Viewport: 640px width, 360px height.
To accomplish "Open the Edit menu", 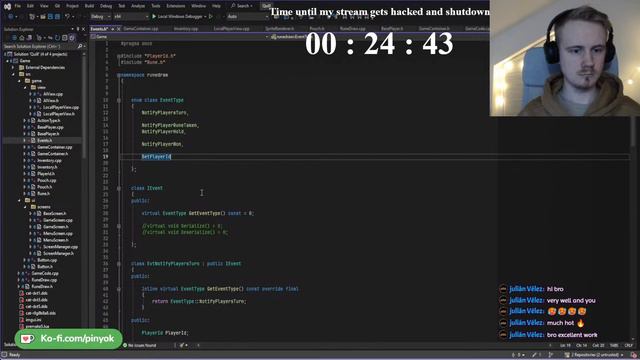I will pos(30,6).
